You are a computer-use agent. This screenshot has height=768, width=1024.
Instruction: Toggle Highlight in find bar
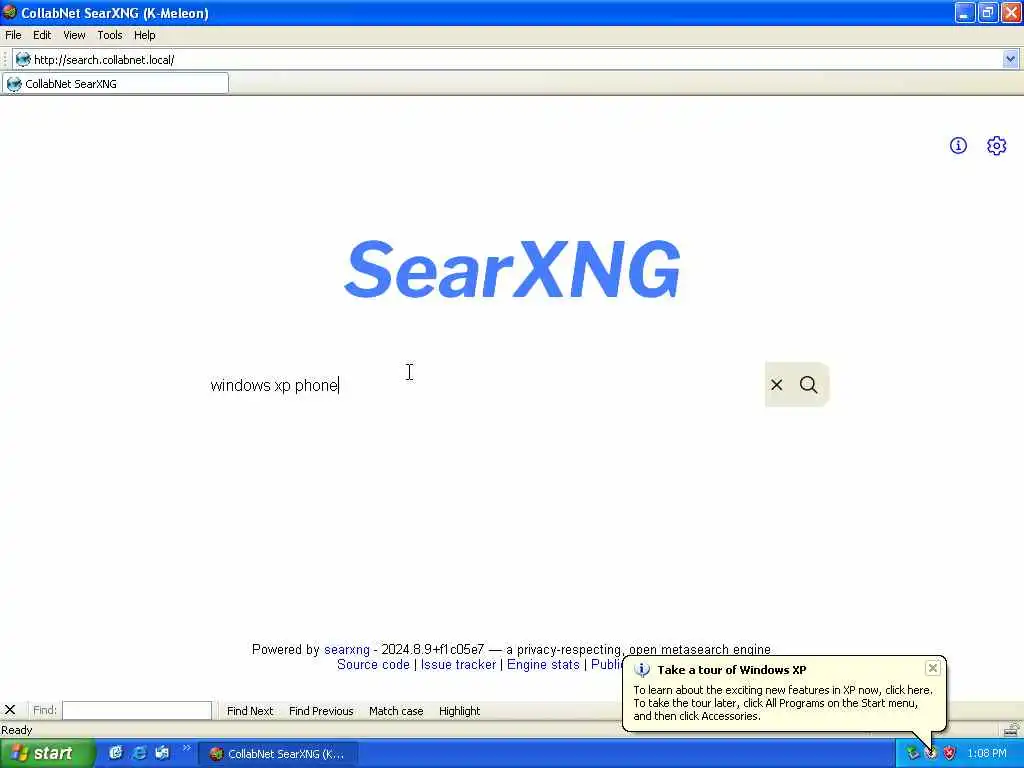[x=459, y=711]
